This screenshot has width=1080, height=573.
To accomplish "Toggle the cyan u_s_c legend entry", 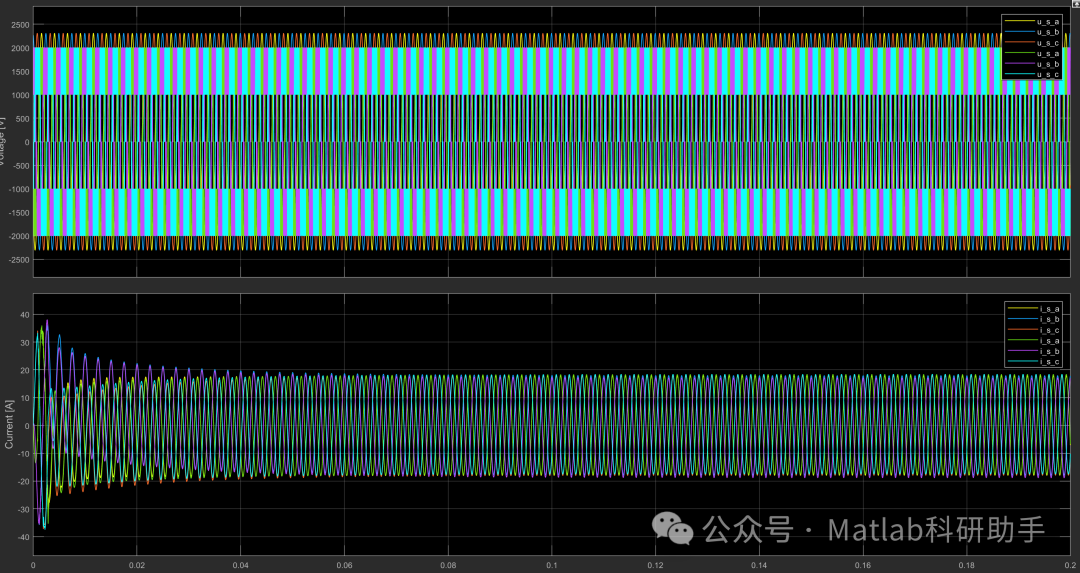I will [x=1032, y=74].
